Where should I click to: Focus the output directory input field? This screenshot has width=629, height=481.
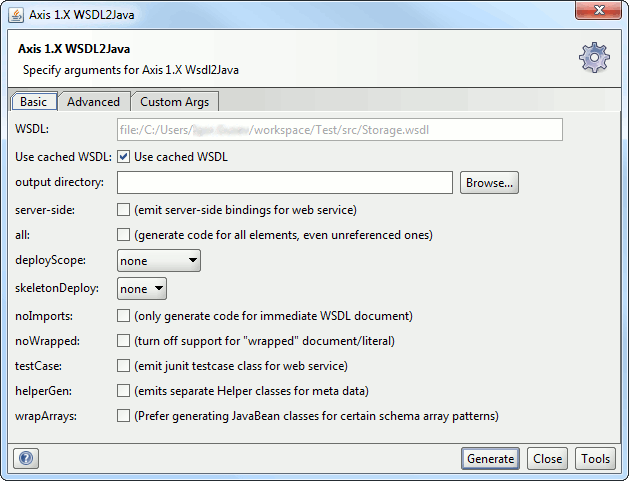click(x=285, y=183)
